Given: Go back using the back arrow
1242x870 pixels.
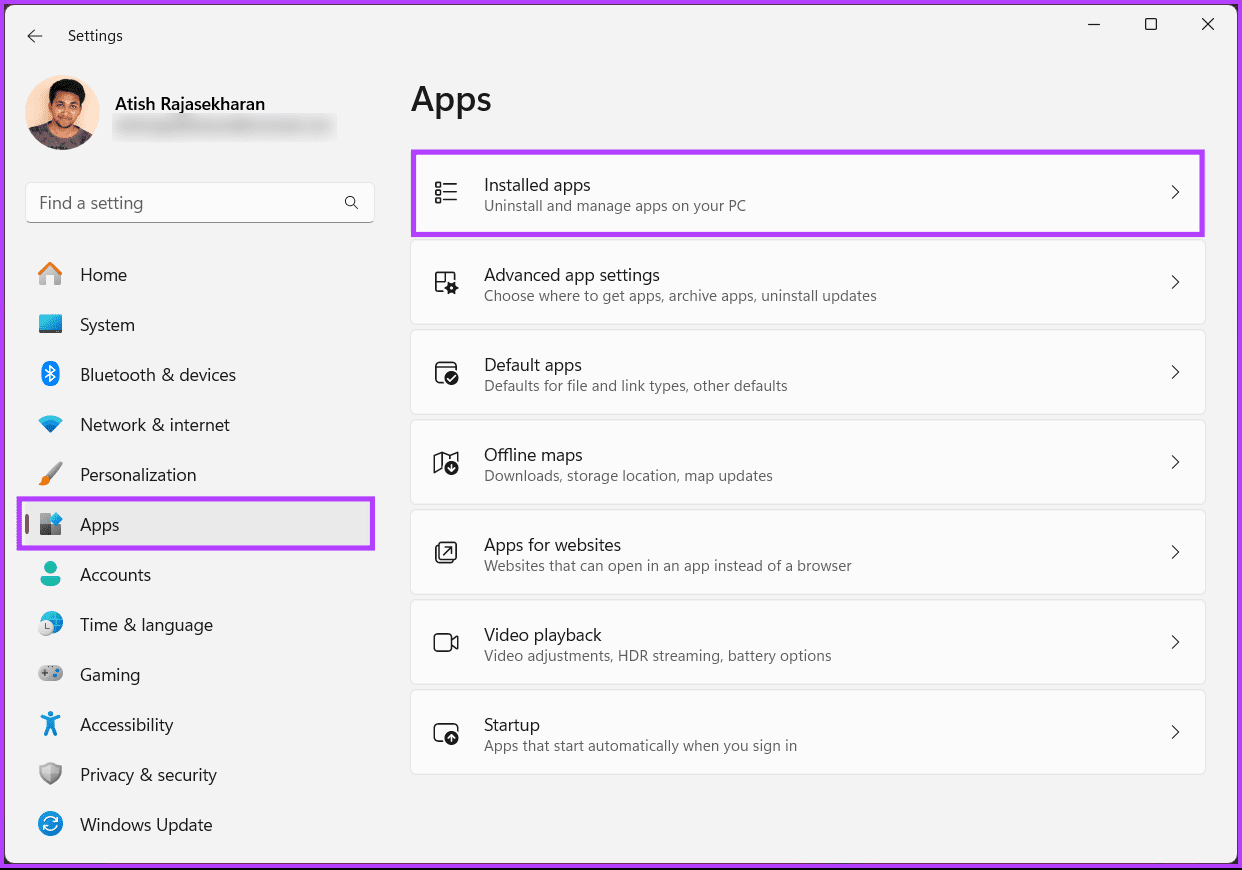Looking at the screenshot, I should [x=35, y=36].
